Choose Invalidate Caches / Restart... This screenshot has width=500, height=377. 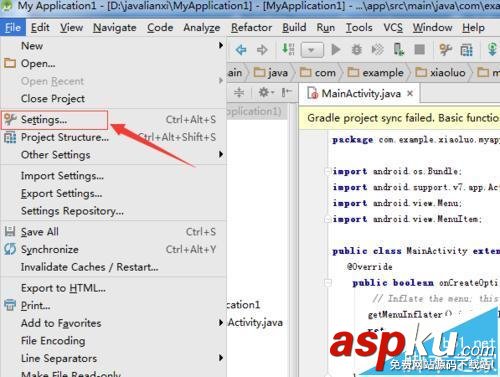113,267
